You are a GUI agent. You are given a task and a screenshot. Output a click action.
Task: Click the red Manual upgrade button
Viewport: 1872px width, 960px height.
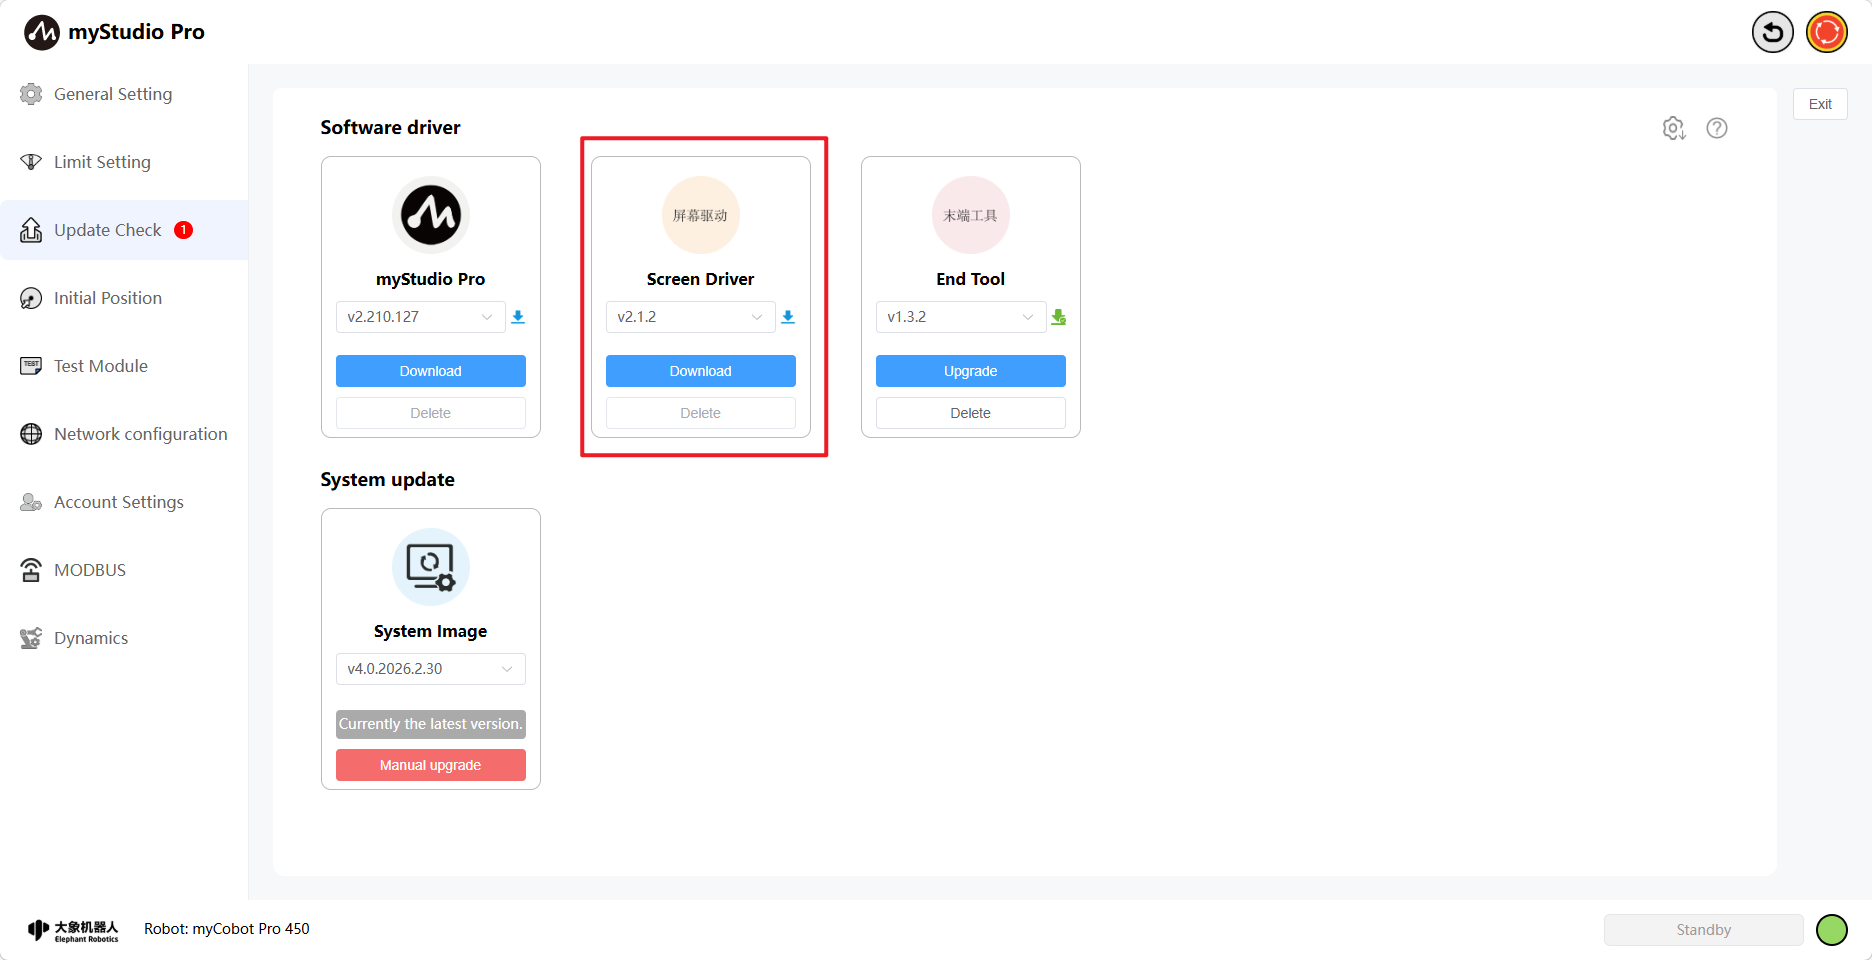430,765
